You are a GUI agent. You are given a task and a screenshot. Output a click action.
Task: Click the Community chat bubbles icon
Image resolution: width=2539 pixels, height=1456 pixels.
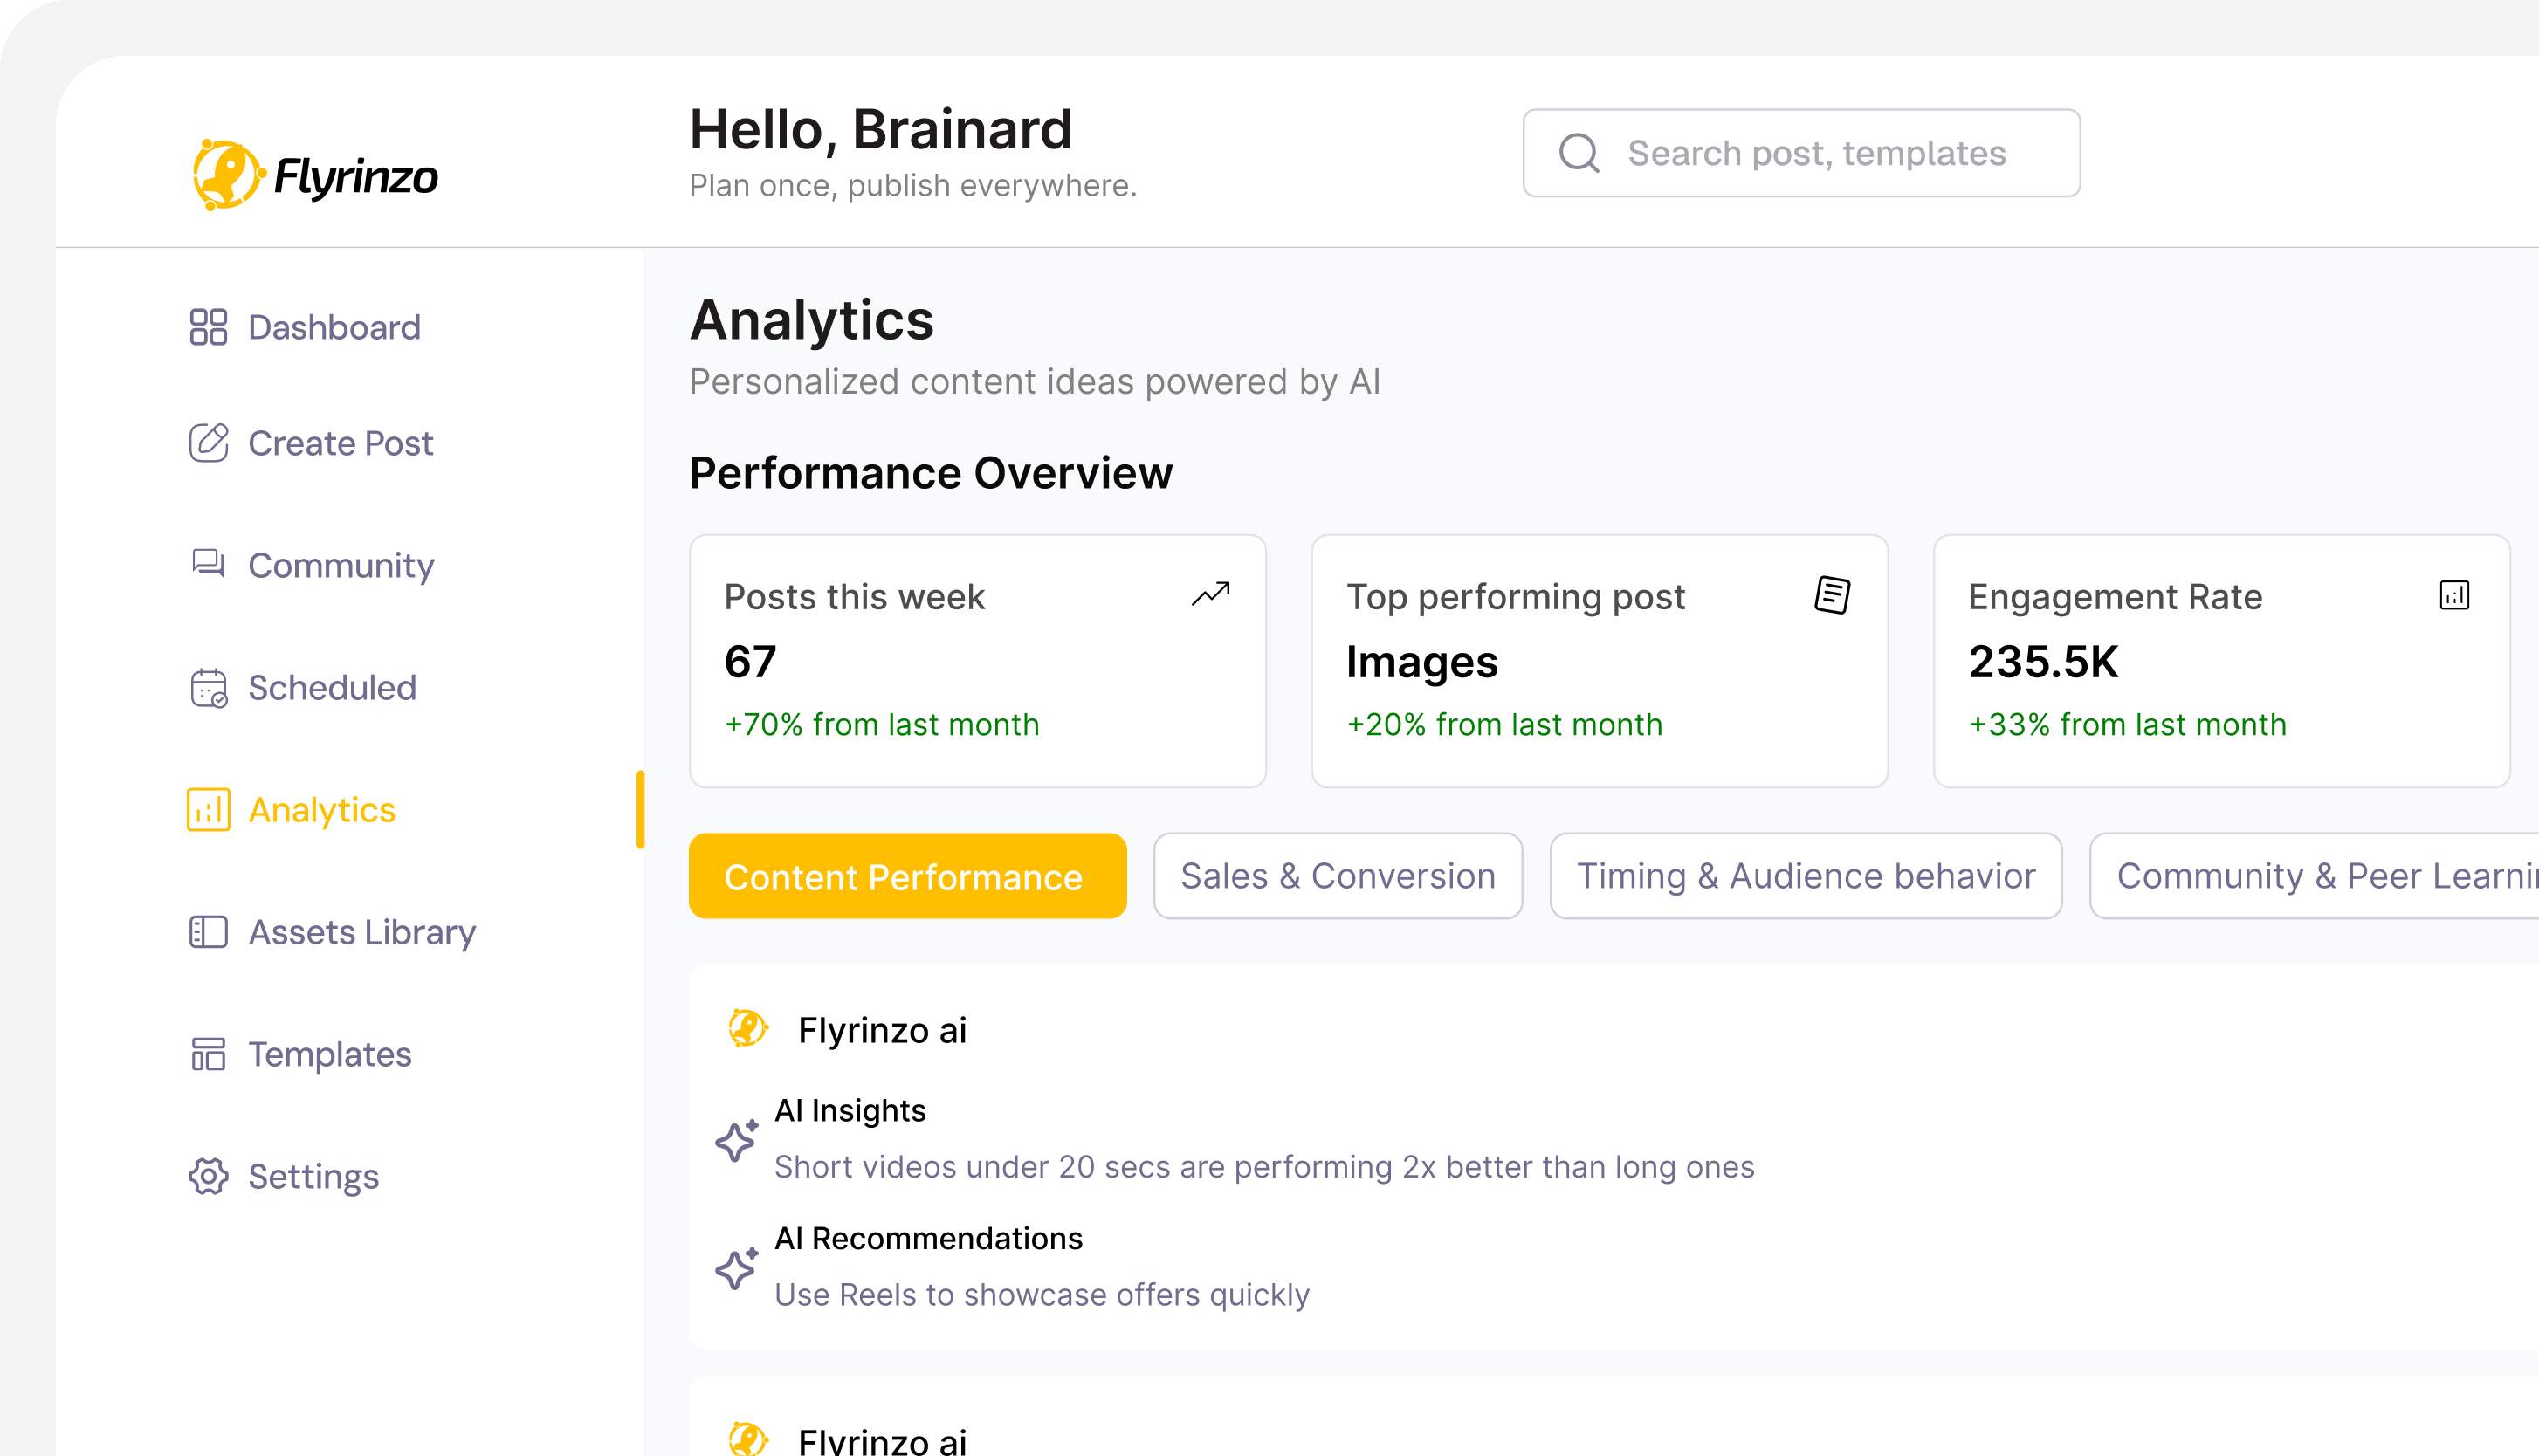point(208,564)
